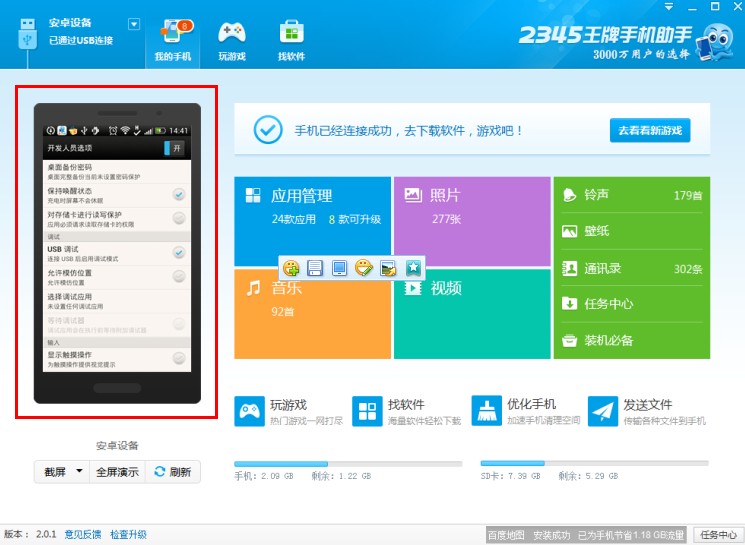Viewport: 745px width, 545px height.
Task: Click the 任务中心 download arrow icon
Action: 569,303
